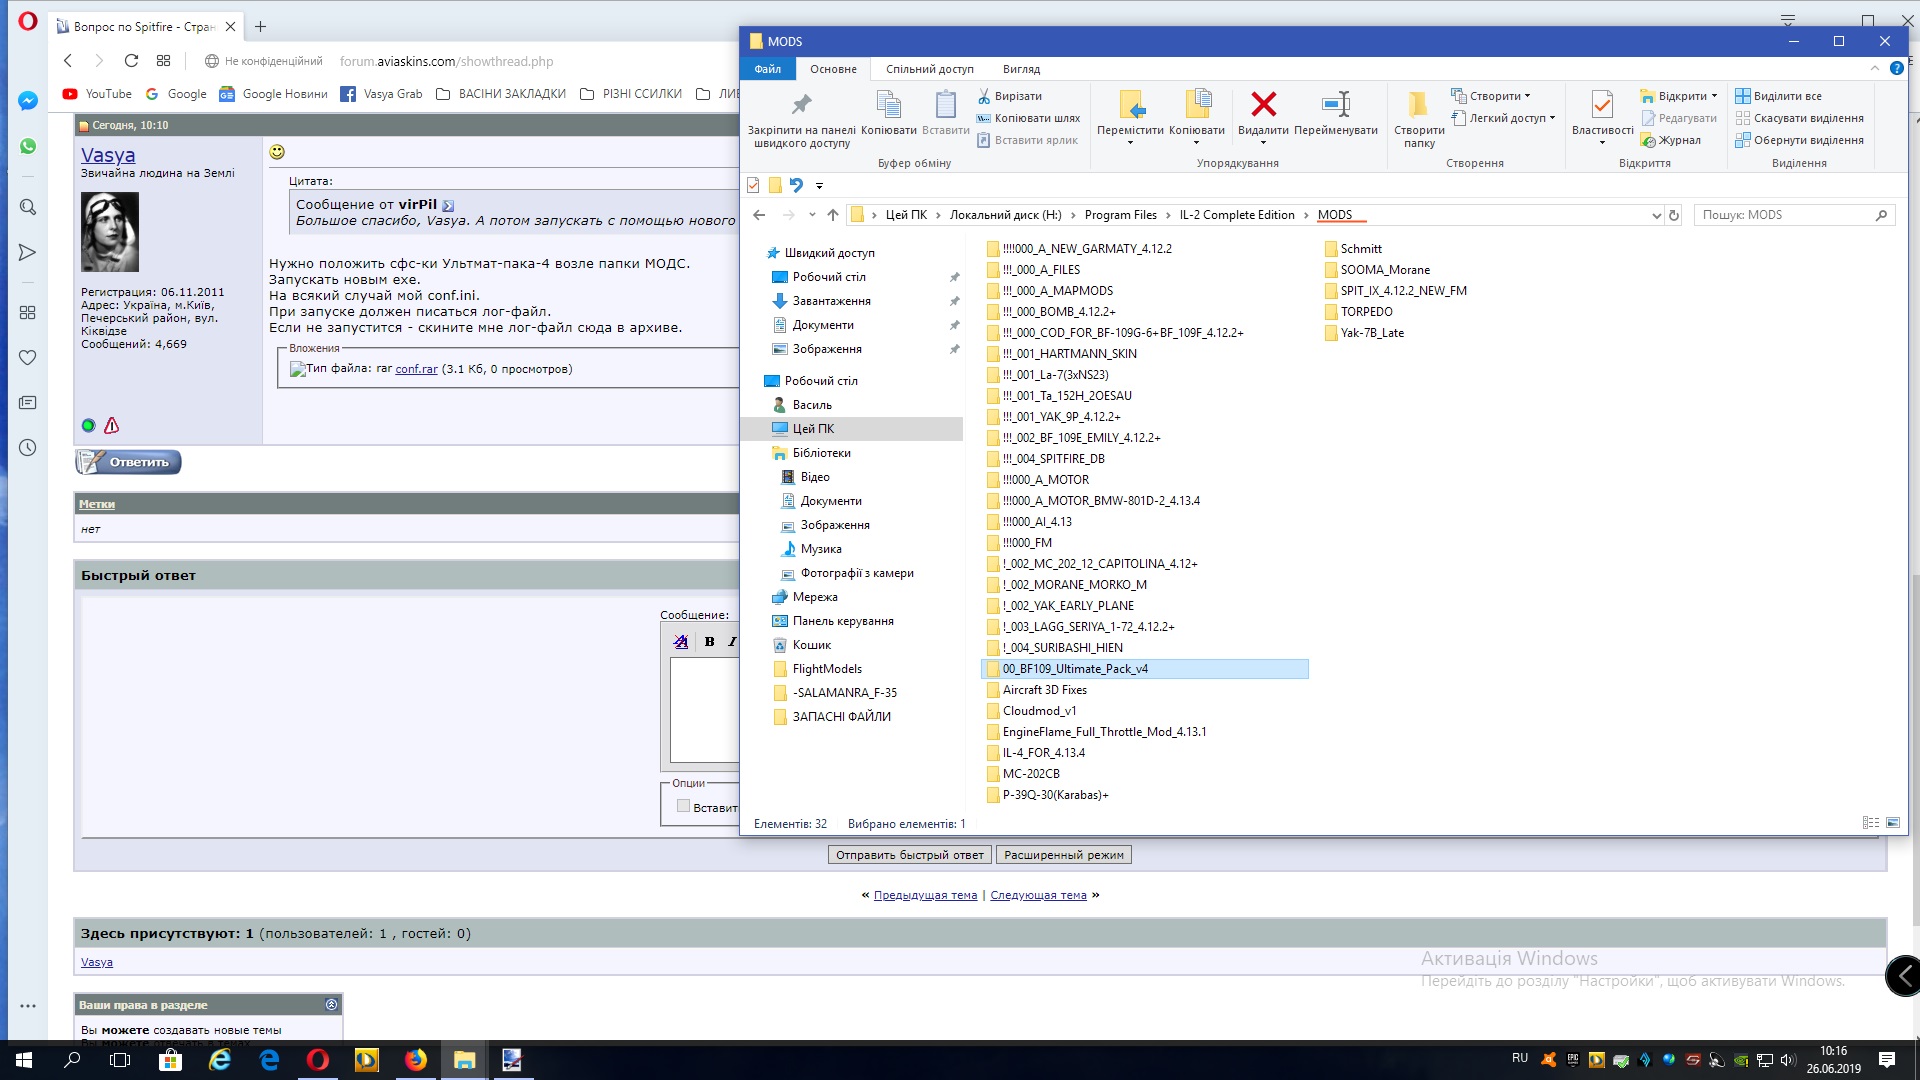The image size is (1920, 1080).
Task: Click Firefox icon in the taskbar
Action: (415, 1060)
